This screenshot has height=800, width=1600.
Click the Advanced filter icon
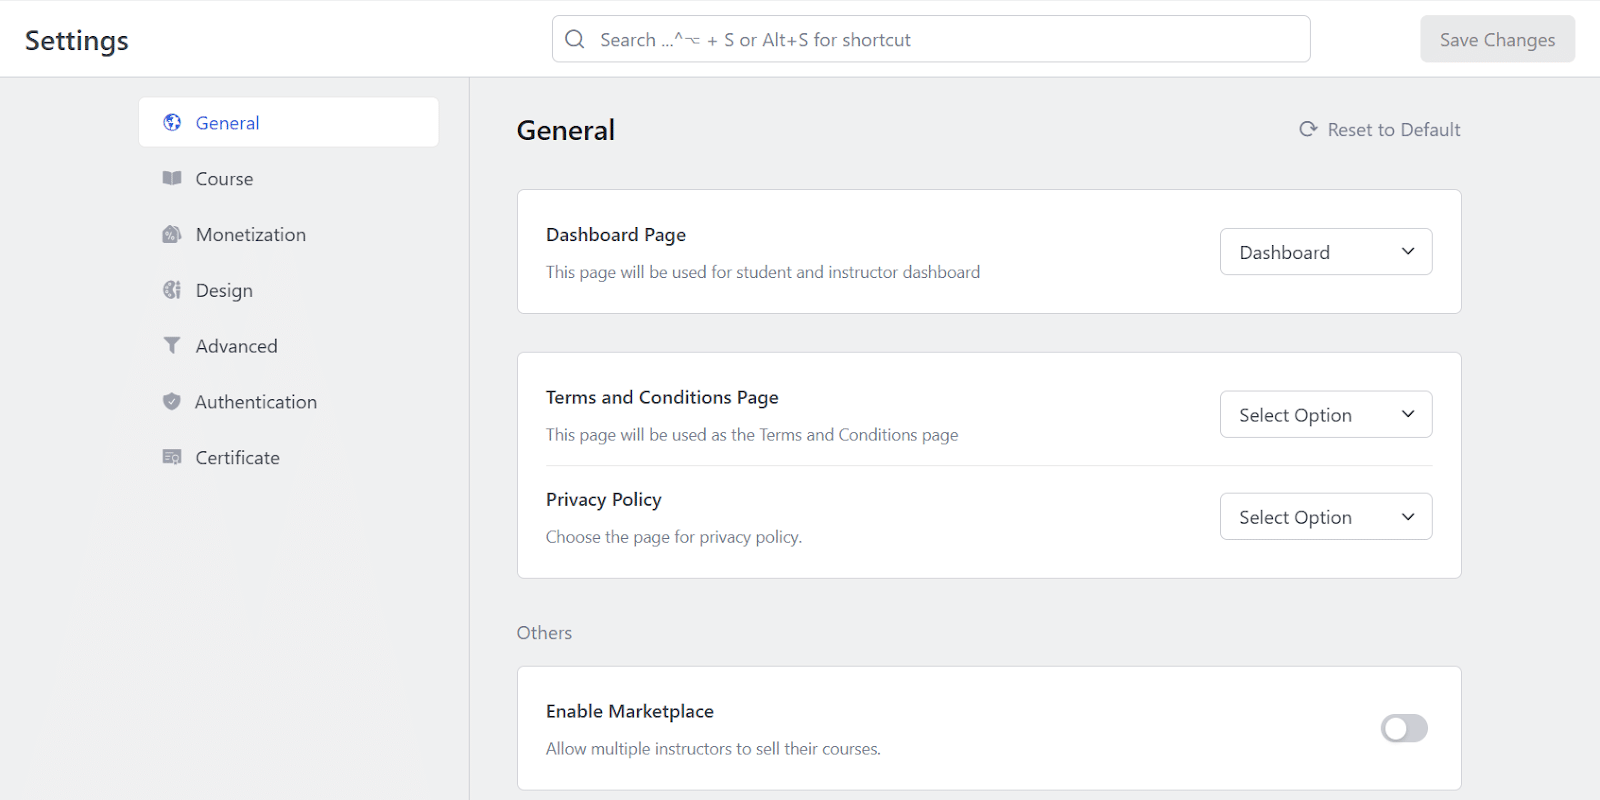pos(172,345)
